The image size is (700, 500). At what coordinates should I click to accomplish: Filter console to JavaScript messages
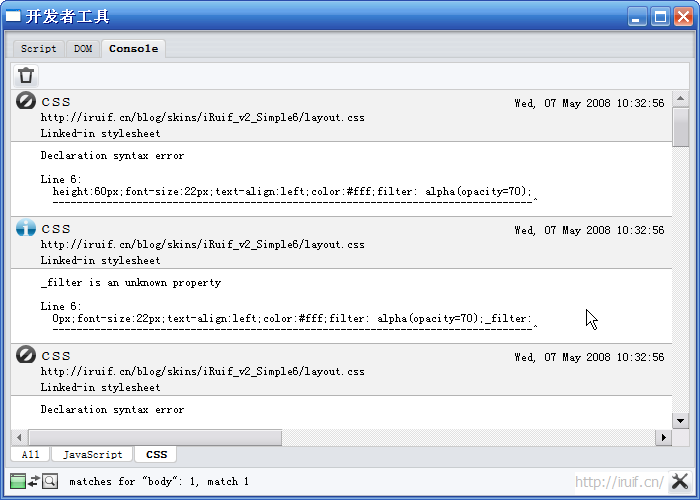[92, 454]
